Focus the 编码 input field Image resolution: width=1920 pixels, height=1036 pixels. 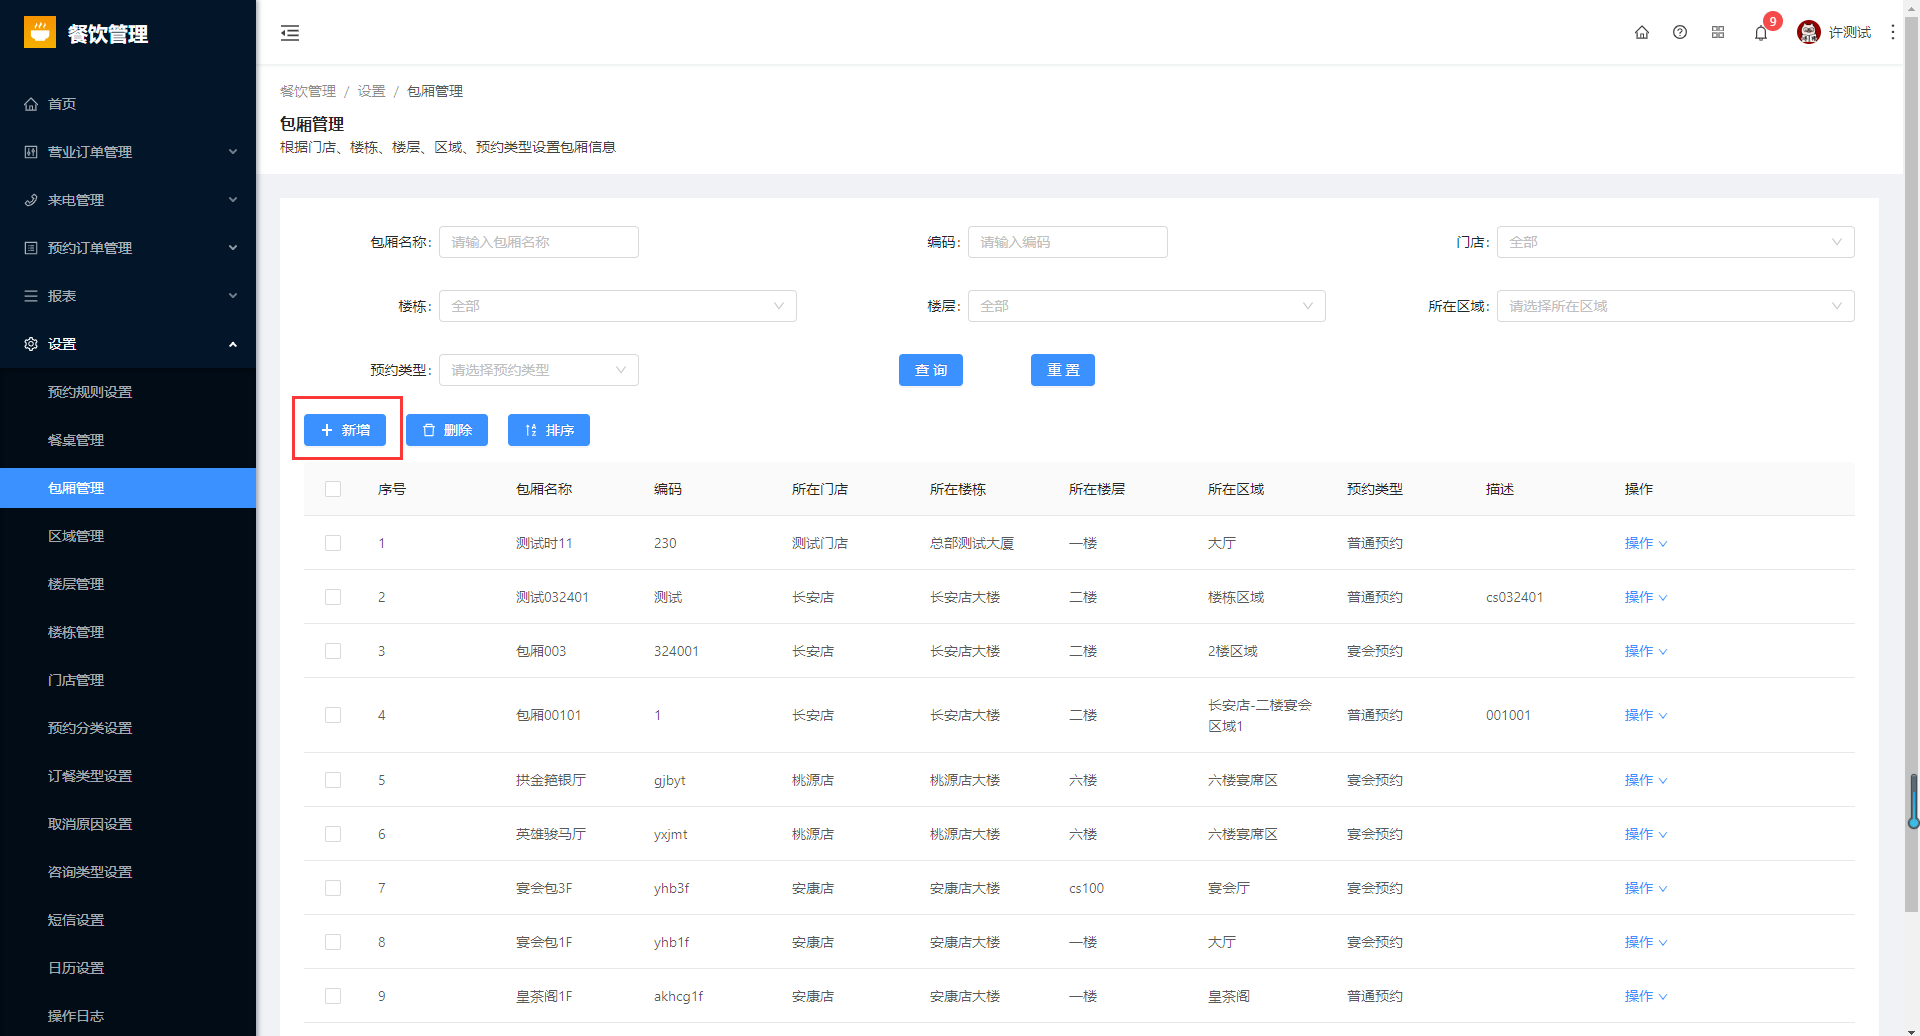tap(1067, 242)
